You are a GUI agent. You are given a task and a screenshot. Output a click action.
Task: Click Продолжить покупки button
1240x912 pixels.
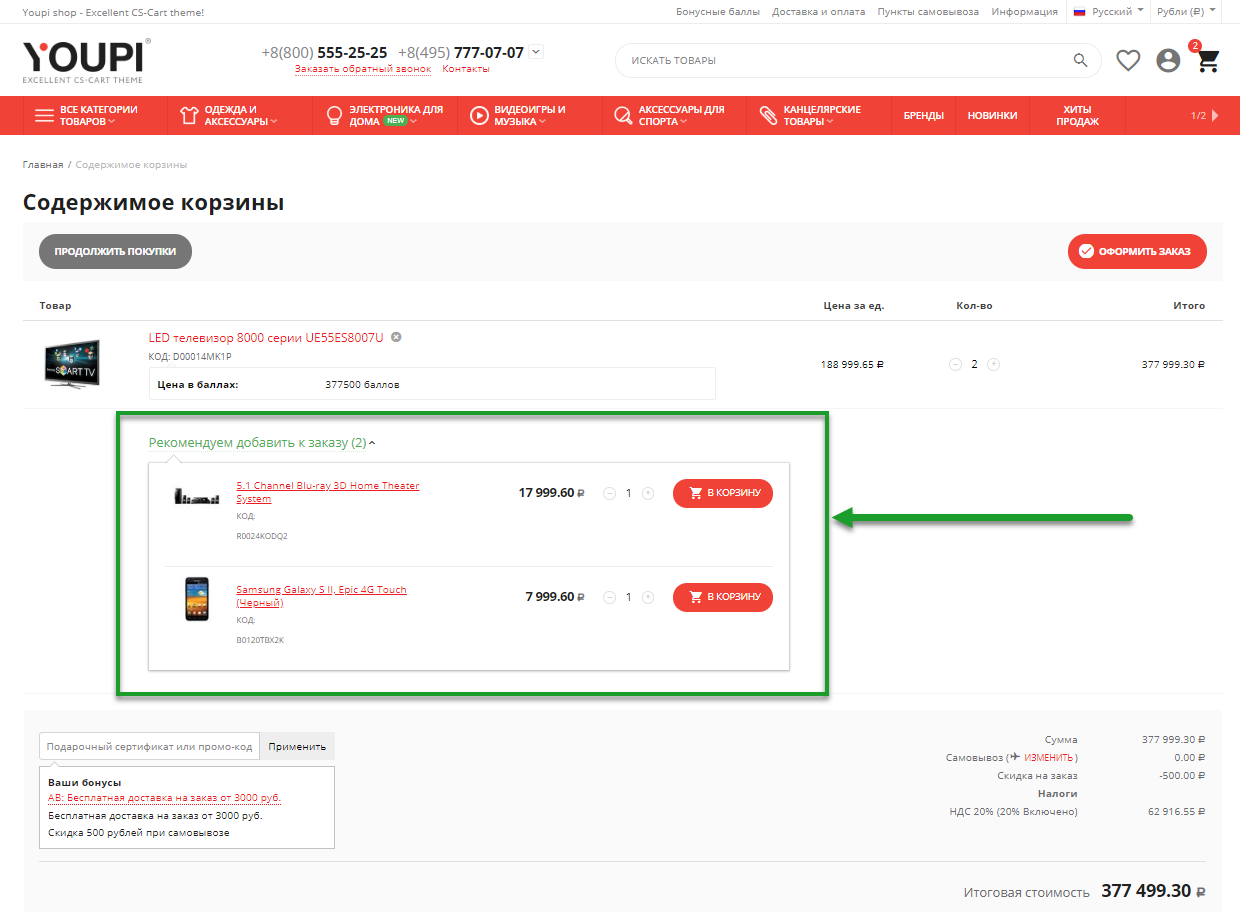pyautogui.click(x=115, y=252)
